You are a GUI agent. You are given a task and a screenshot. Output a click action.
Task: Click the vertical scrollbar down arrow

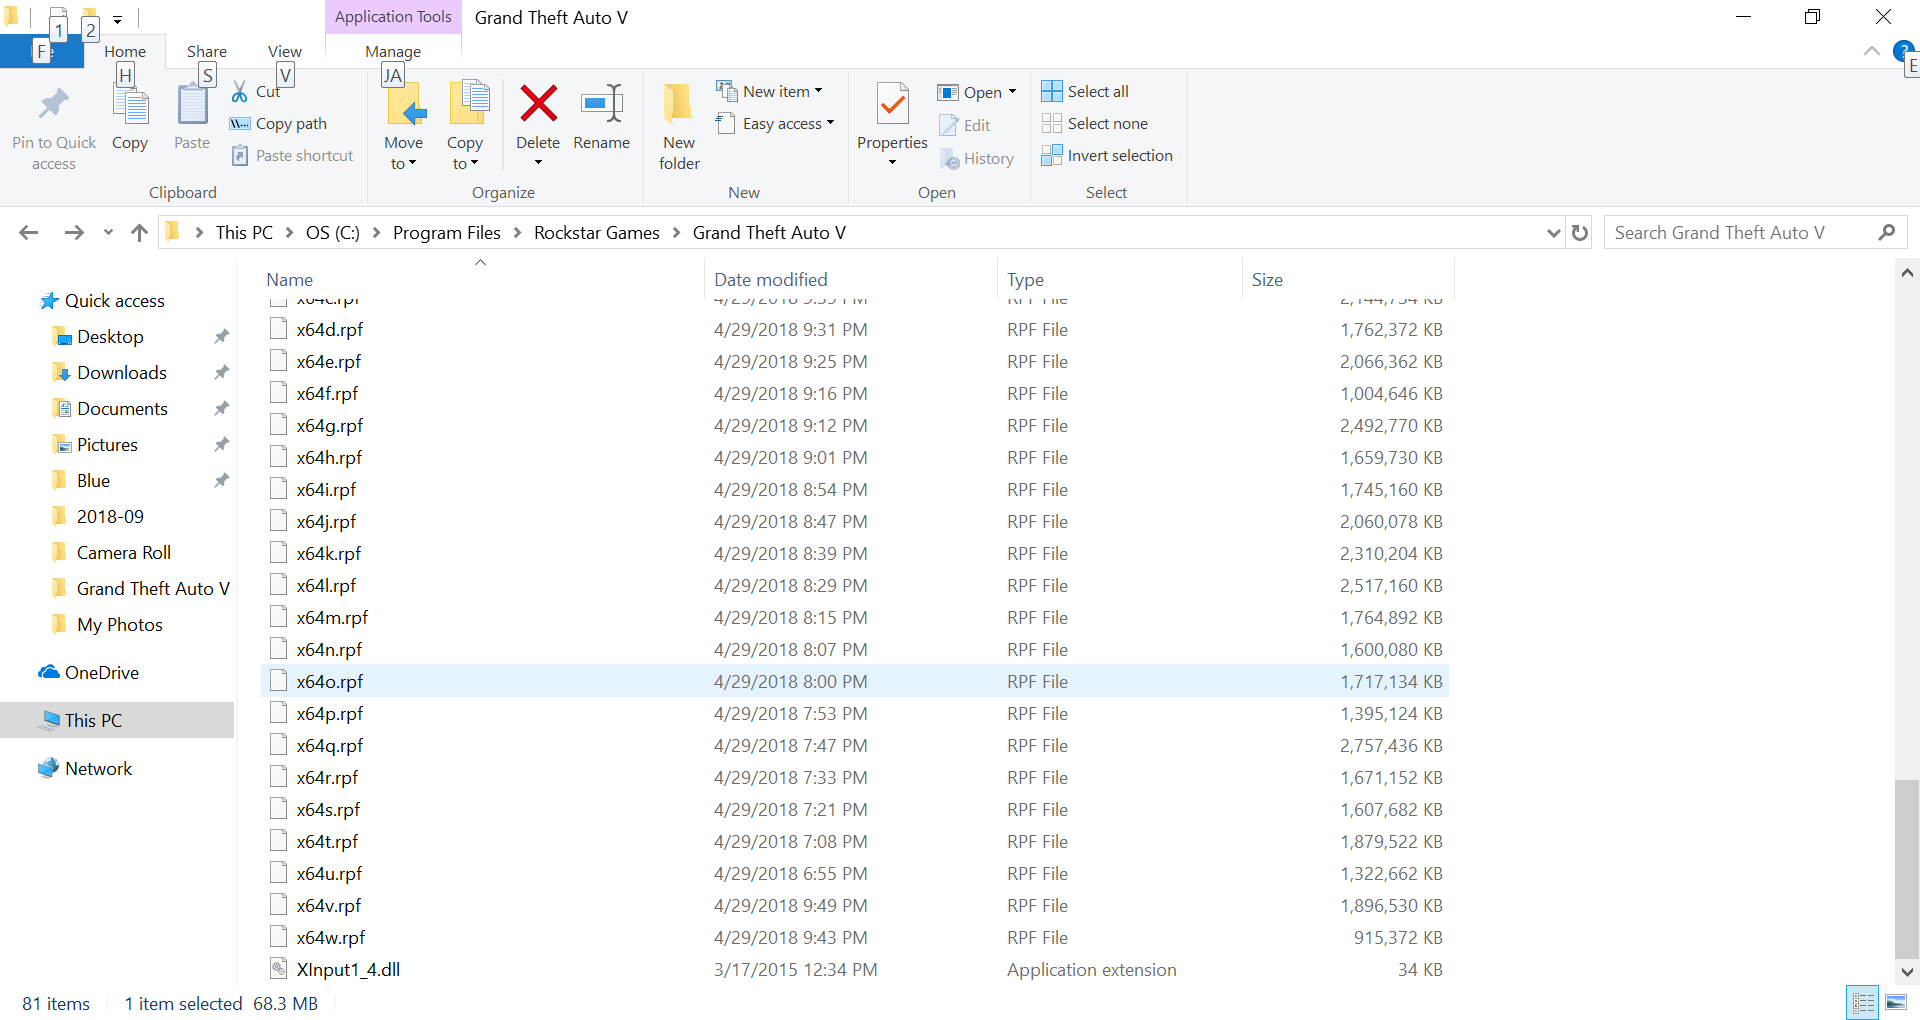pos(1907,971)
